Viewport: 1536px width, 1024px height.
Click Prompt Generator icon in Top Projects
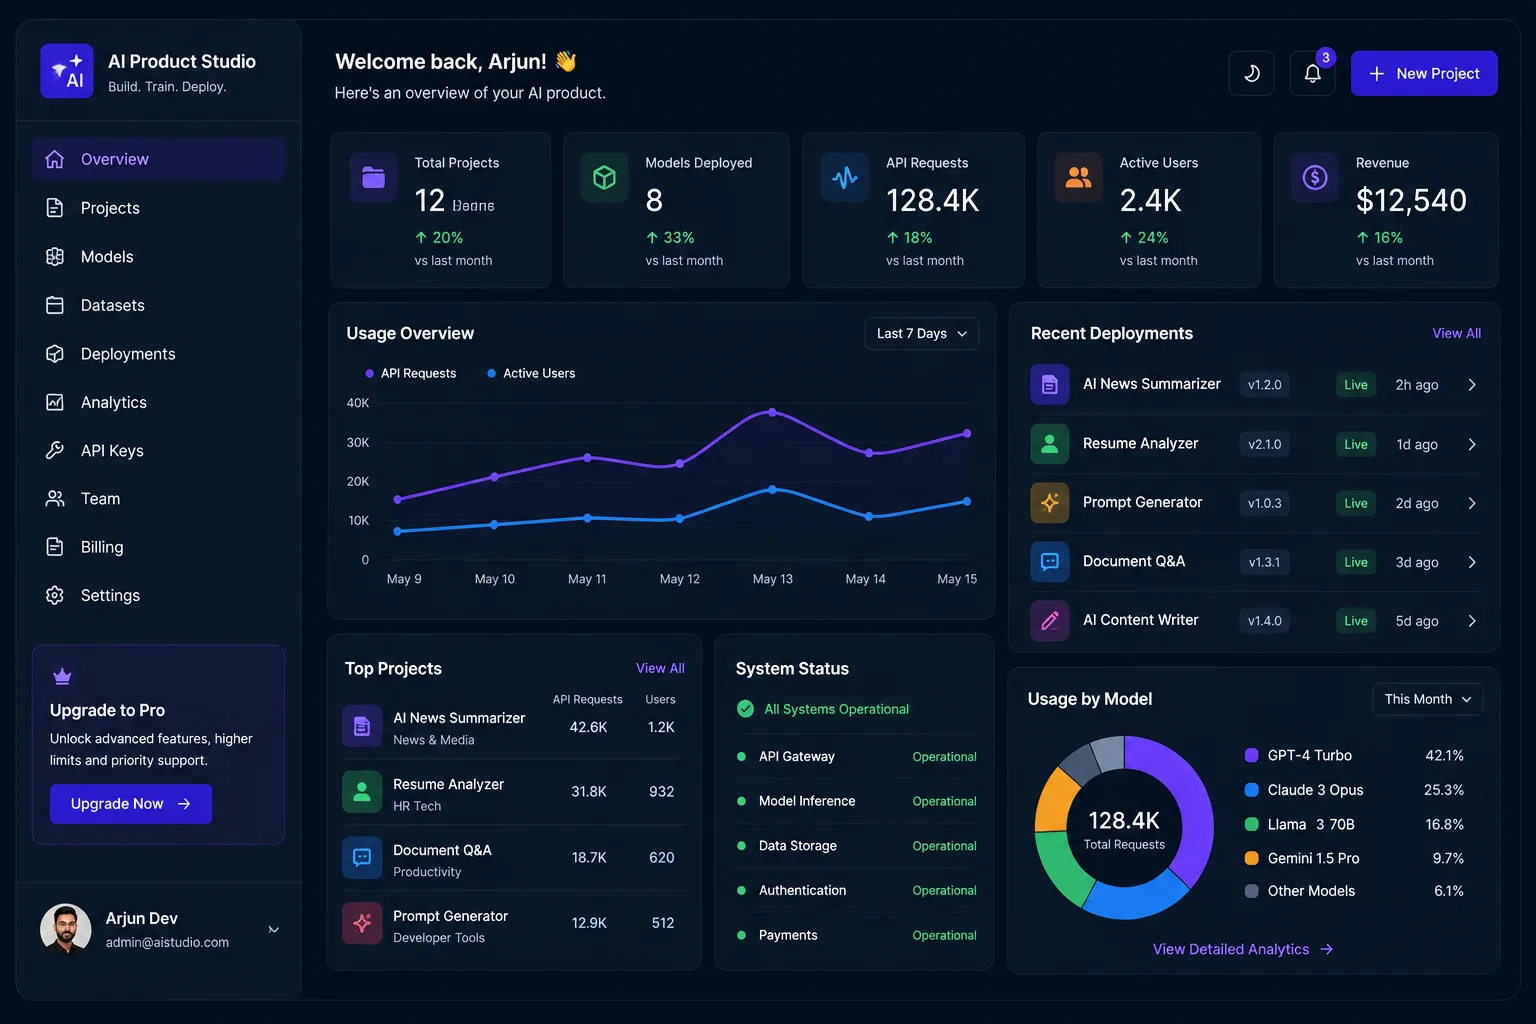click(x=362, y=924)
